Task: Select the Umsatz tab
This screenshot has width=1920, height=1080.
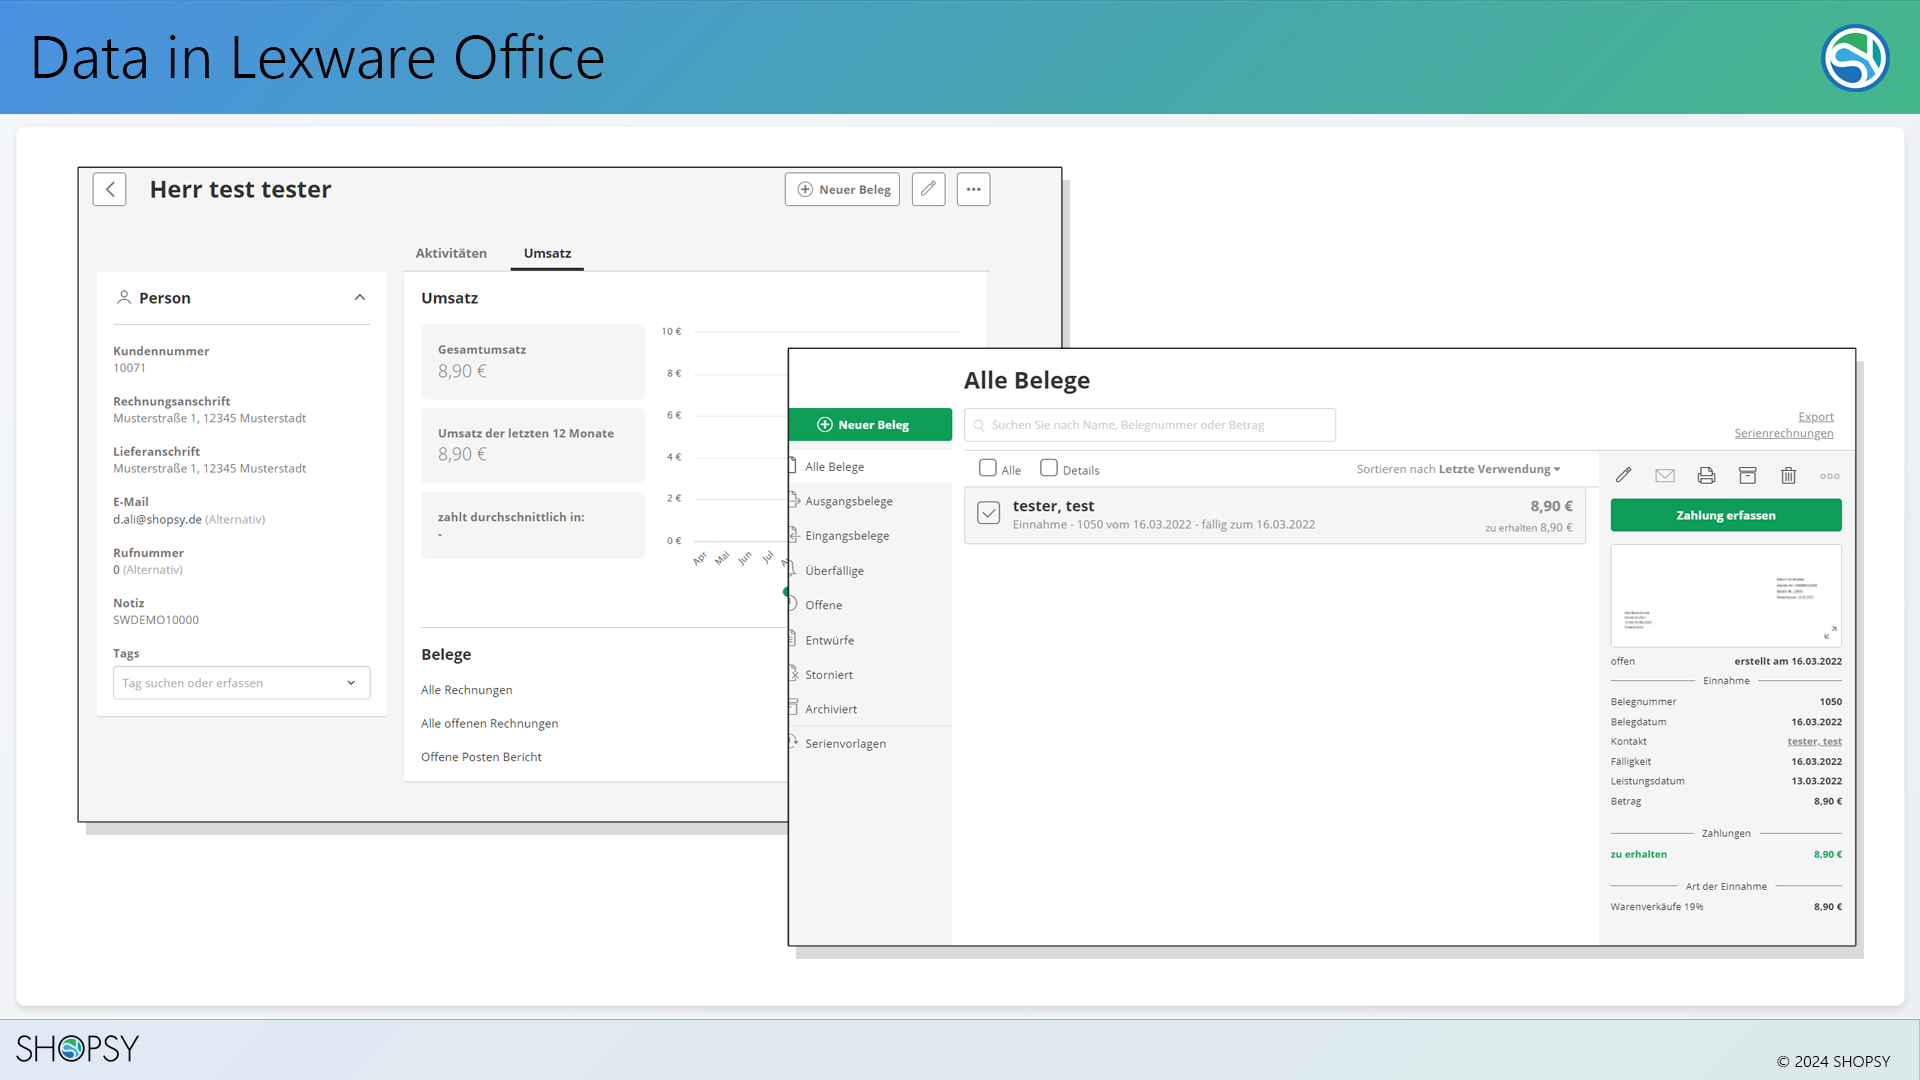Action: tap(547, 253)
